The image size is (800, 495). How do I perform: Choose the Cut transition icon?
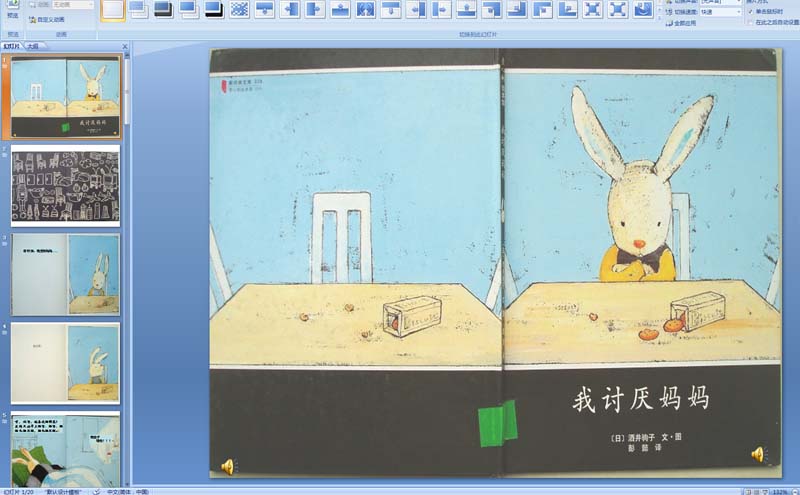click(189, 9)
